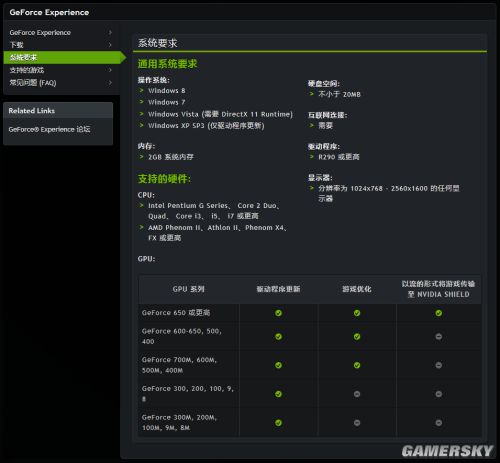Viewport: 500px width, 463px height.
Task: Click the 操作系统 label
Action: coord(154,80)
